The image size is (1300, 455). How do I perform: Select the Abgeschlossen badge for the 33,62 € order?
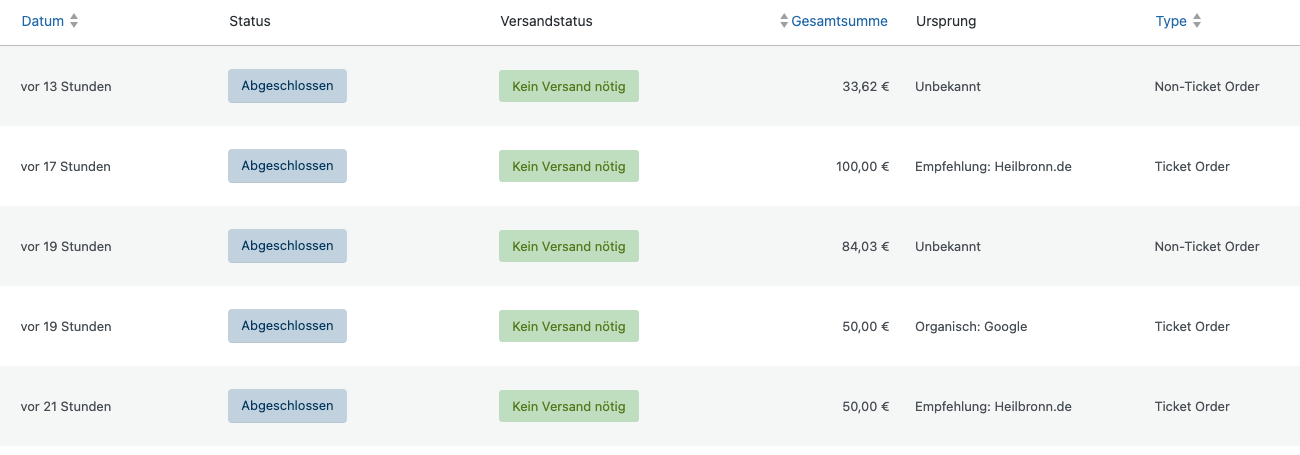click(287, 86)
